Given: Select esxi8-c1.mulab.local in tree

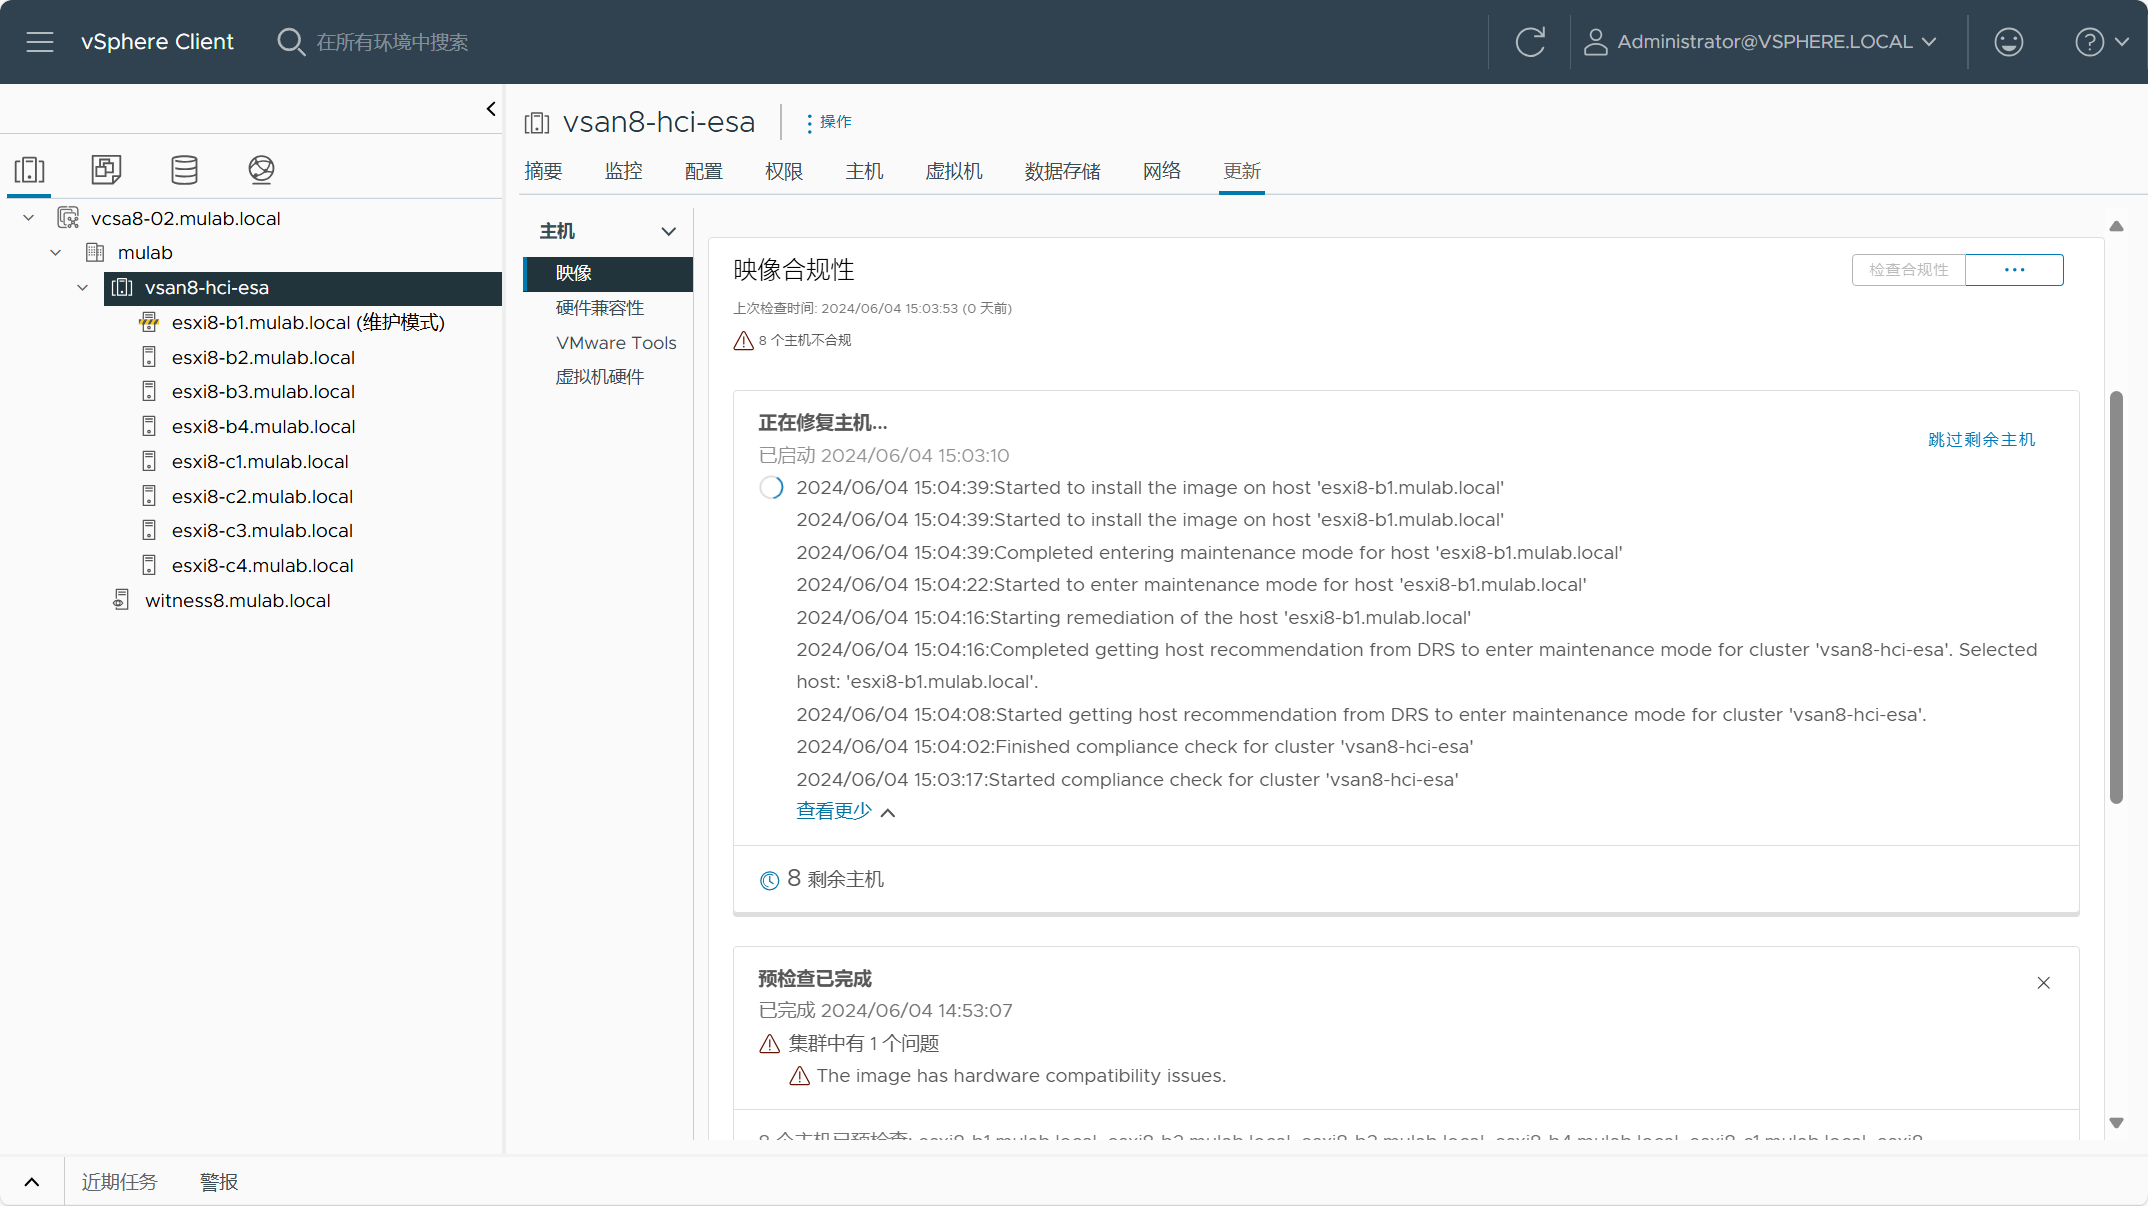Looking at the screenshot, I should pos(260,462).
